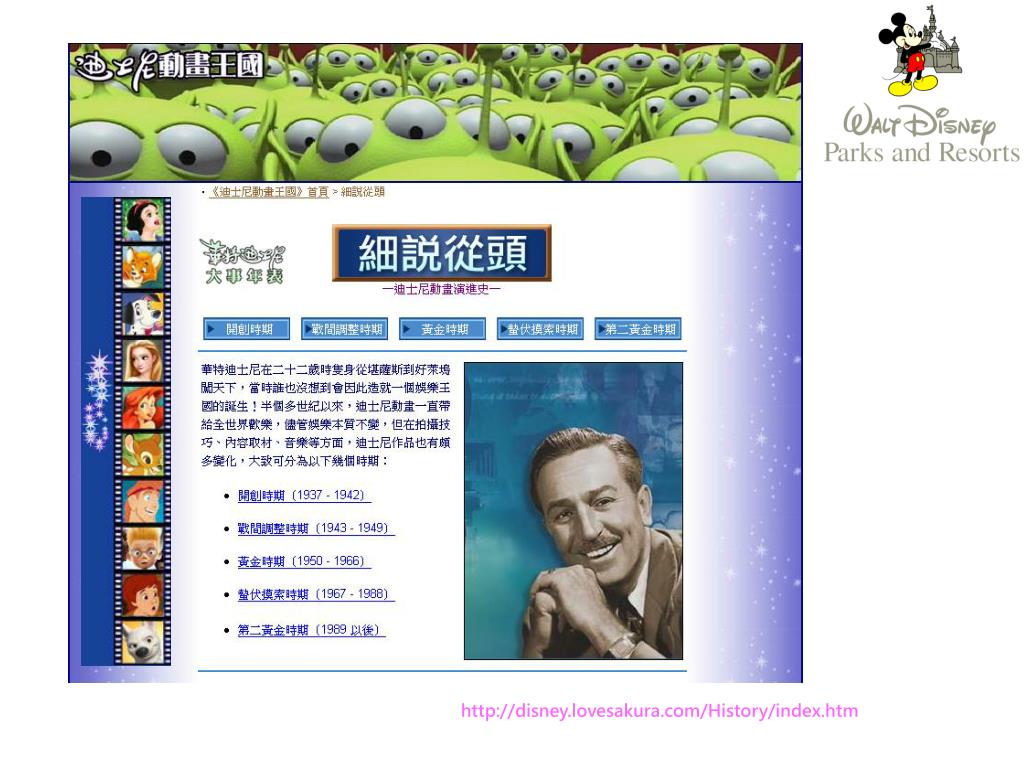Click the Dalmatian puppy film strip thumbnail
The width and height of the screenshot is (1024, 768).
tap(143, 314)
